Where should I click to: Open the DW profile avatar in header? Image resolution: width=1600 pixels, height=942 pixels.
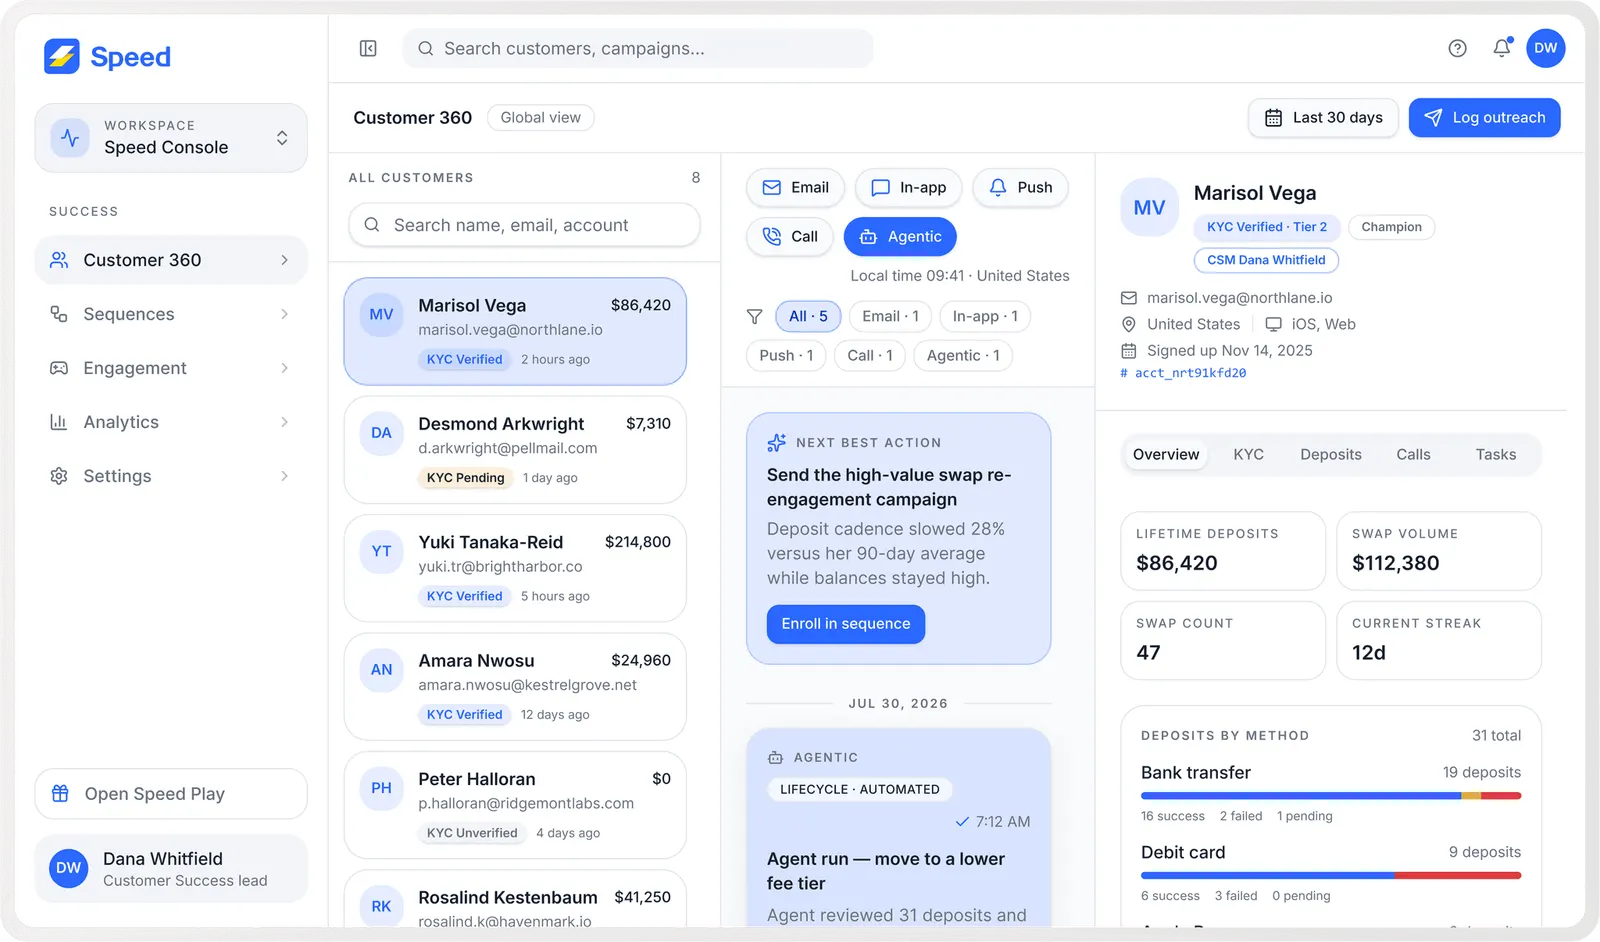1546,48
